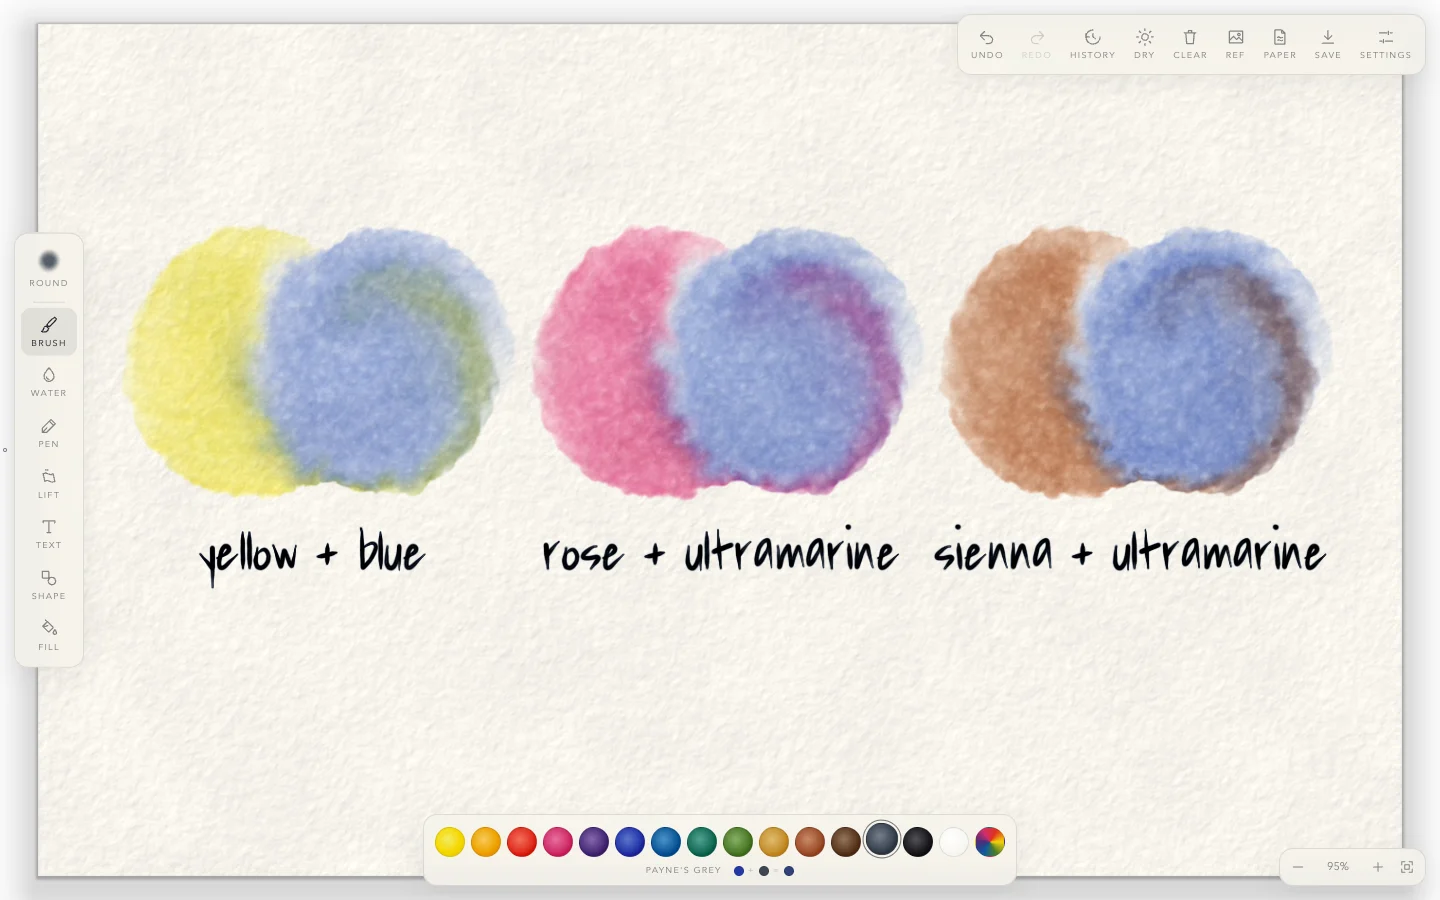1440x900 pixels.
Task: Click the blue first mix component dot
Action: [739, 871]
